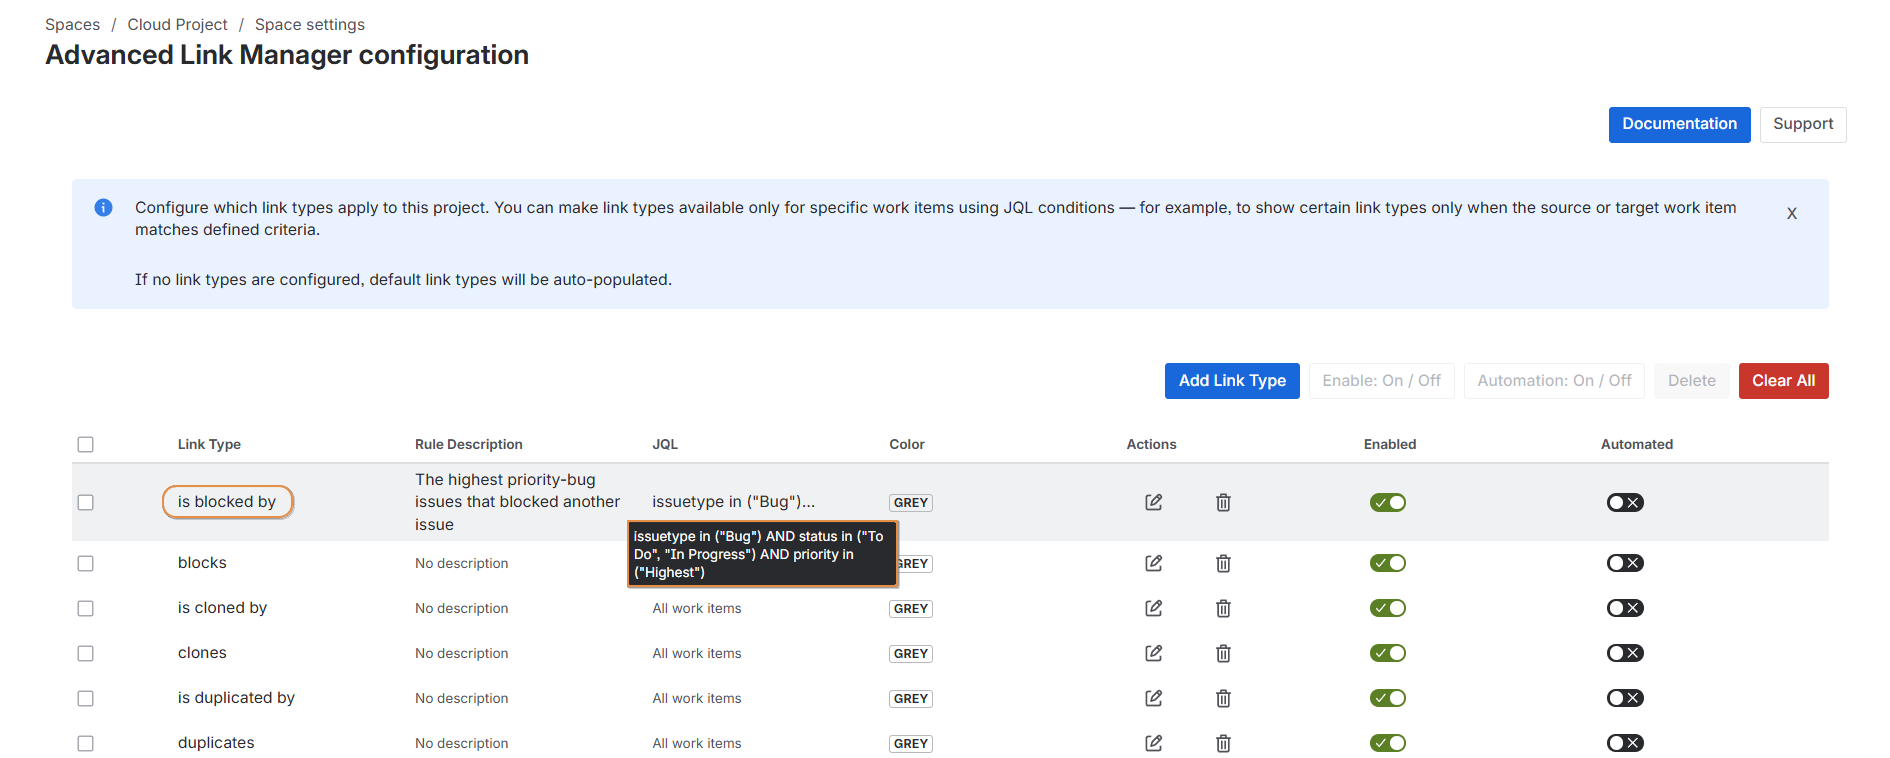
Task: Edit the "is cloned by" link type
Action: coord(1153,608)
